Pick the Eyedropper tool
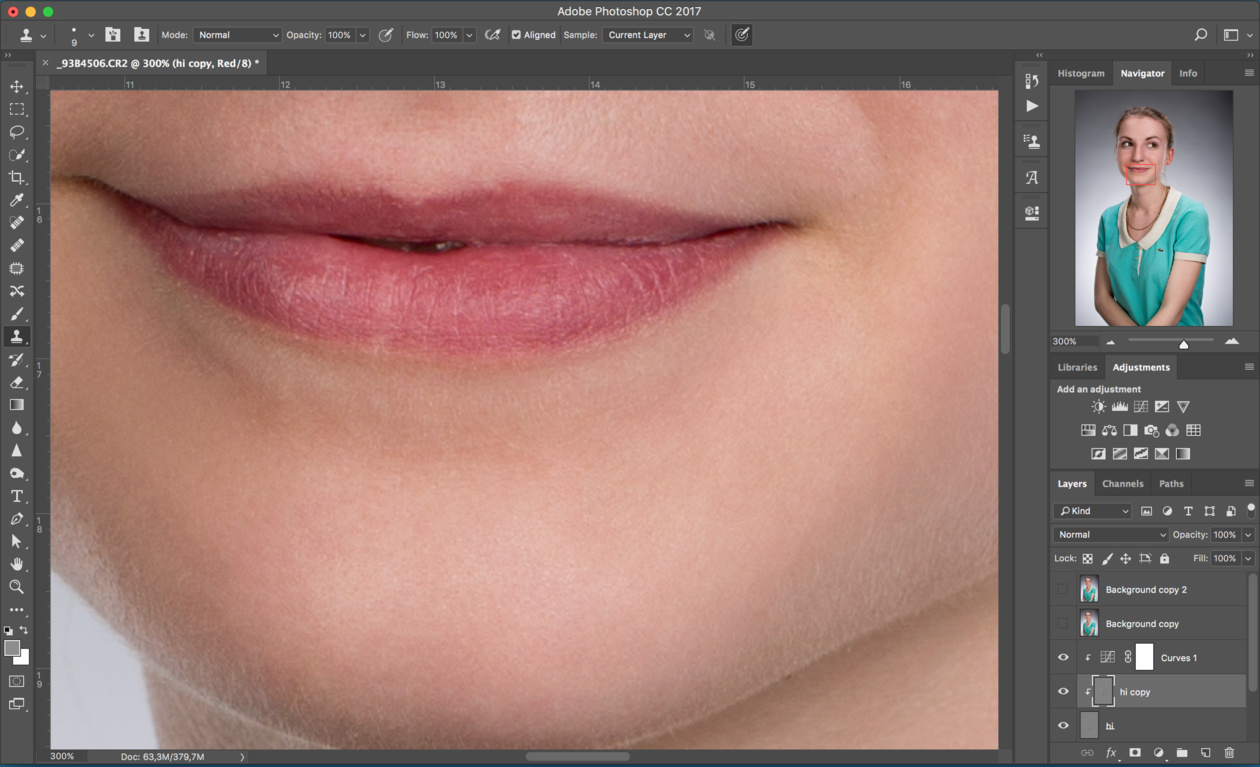The height and width of the screenshot is (767, 1260). 17,201
